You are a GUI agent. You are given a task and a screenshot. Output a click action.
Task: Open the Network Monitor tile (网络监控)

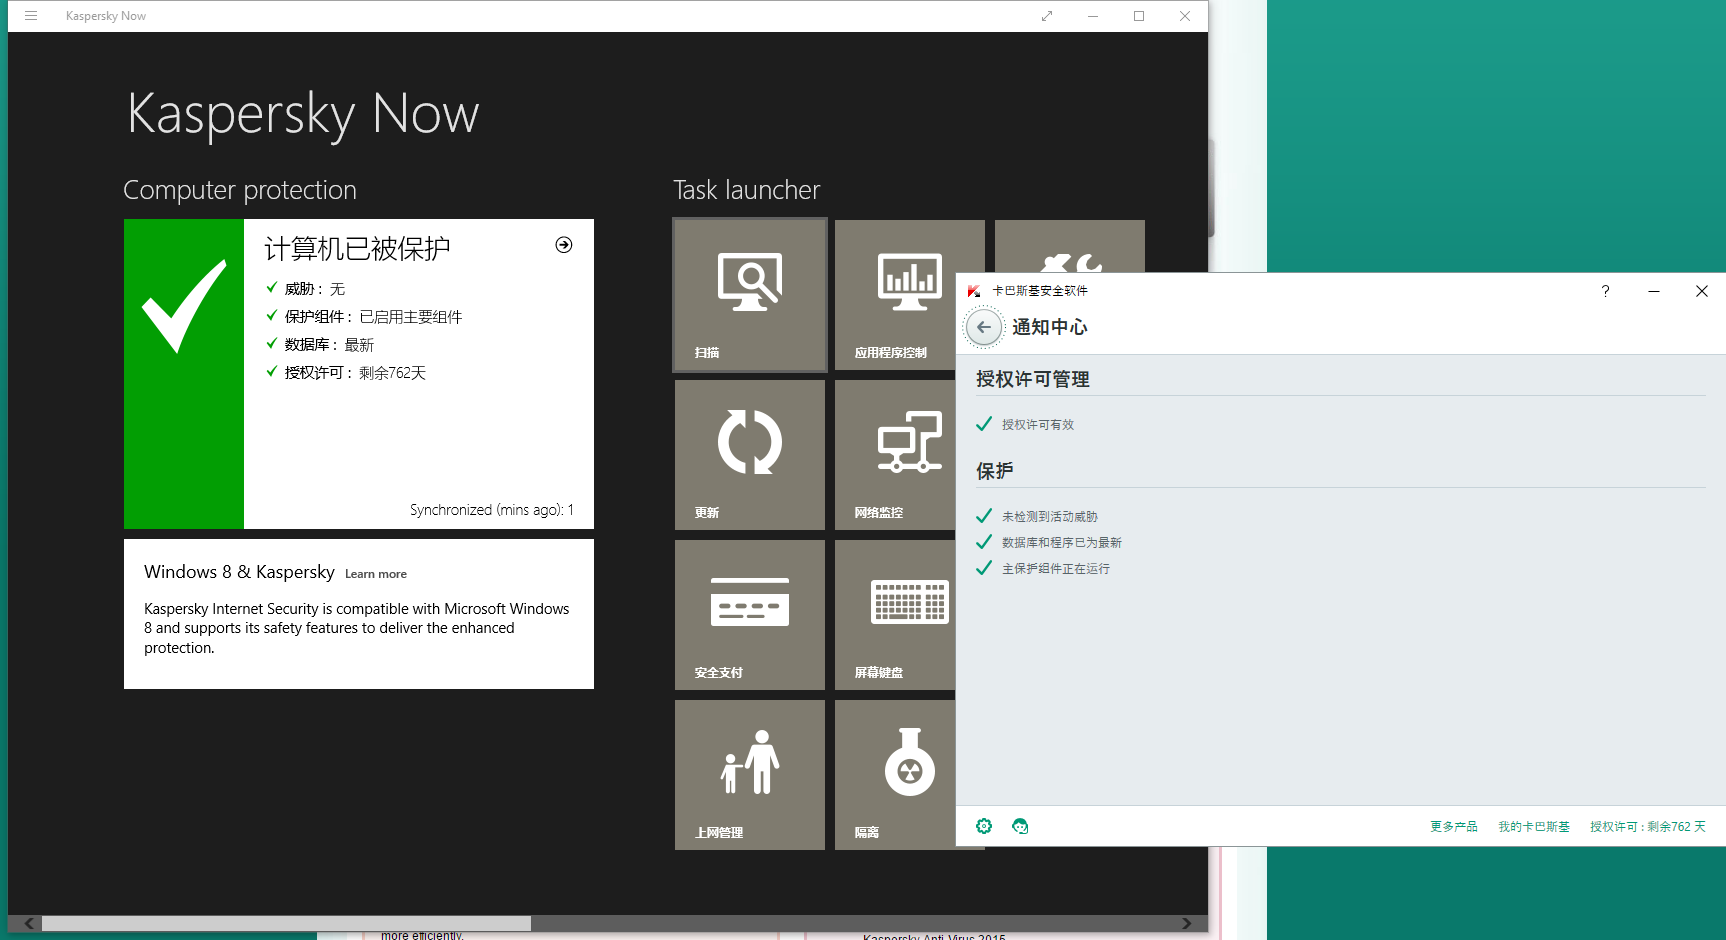(x=895, y=455)
